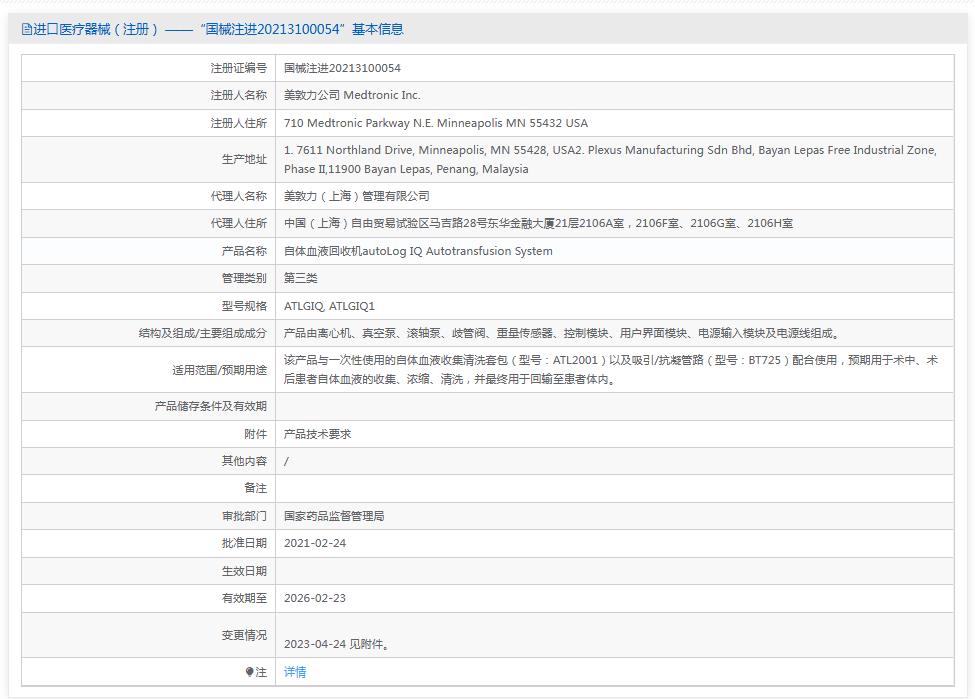Image resolution: width=975 pixels, height=699 pixels.
Task: Click the 有效期至 label
Action: [x=244, y=598]
